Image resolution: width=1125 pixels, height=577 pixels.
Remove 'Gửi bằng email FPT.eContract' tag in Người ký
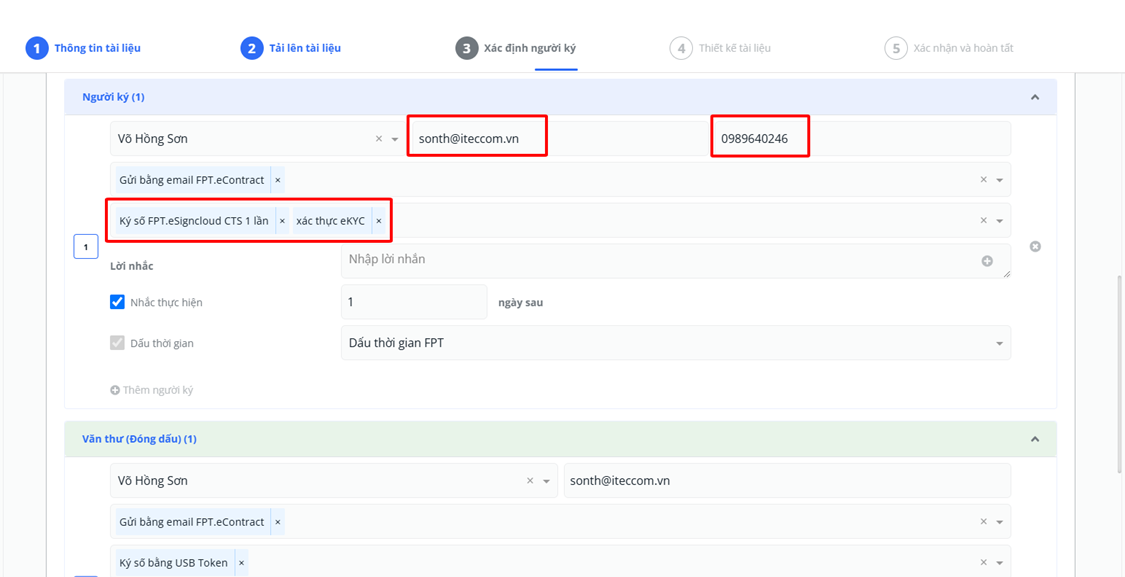tap(278, 180)
